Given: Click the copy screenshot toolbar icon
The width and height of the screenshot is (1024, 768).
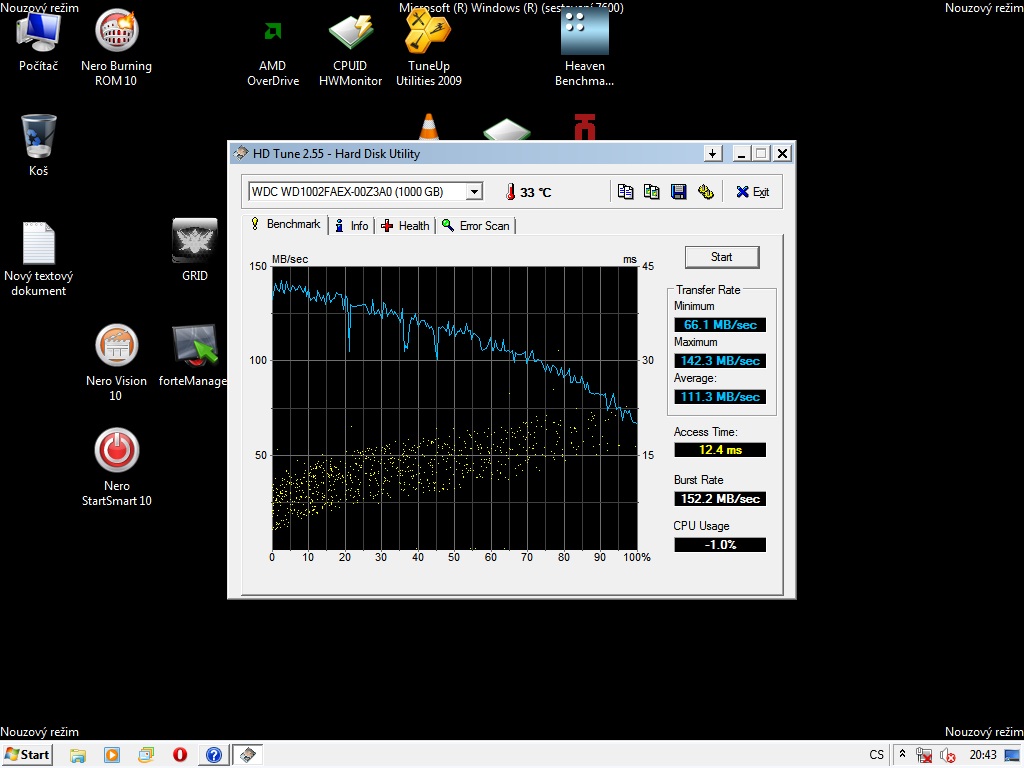Looking at the screenshot, I should (x=652, y=192).
